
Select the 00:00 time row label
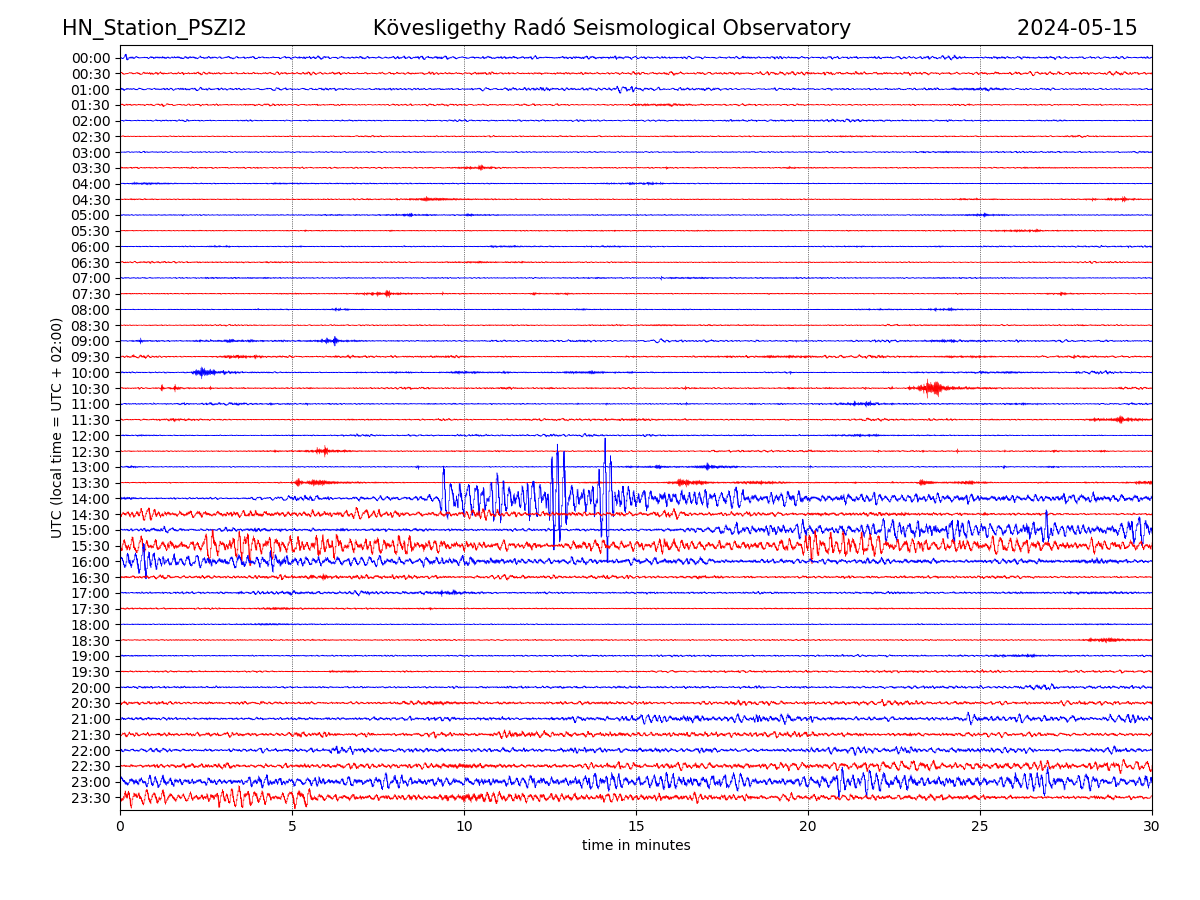[x=91, y=58]
